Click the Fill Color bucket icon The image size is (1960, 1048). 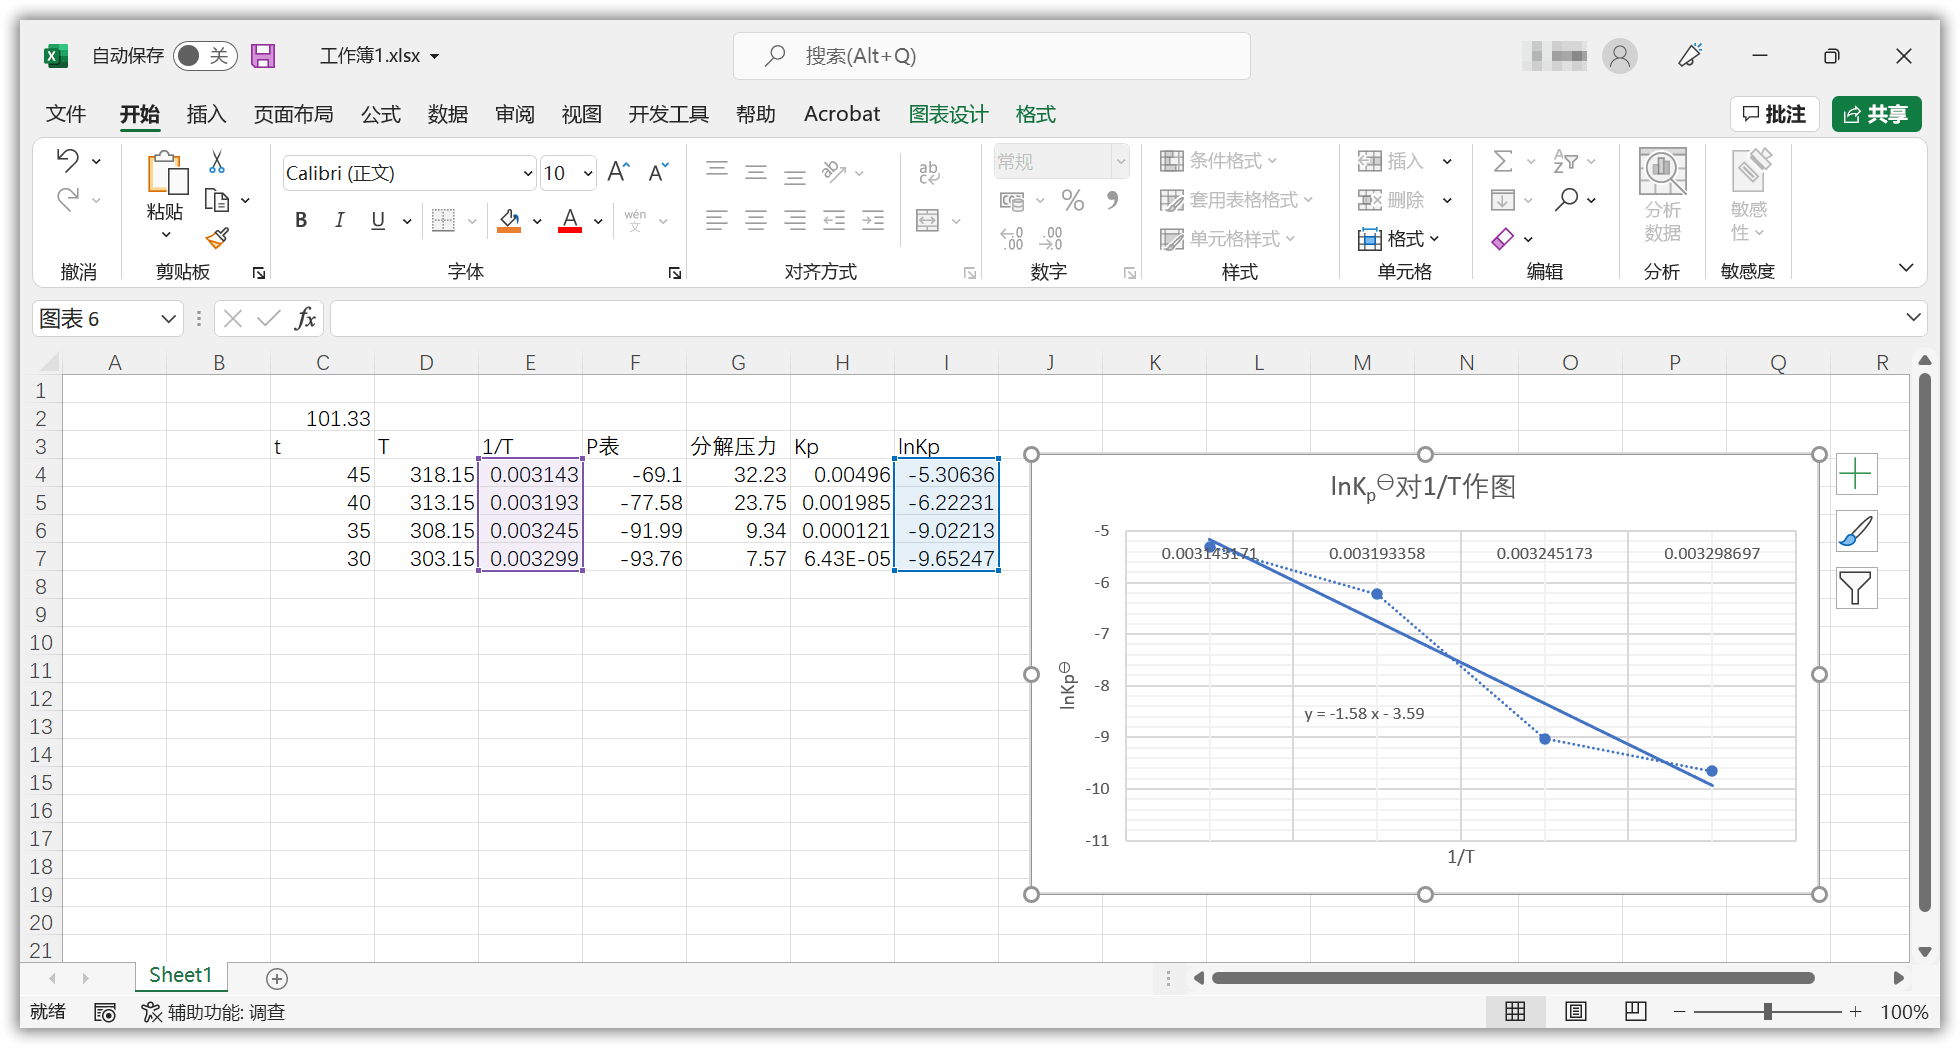tap(510, 220)
